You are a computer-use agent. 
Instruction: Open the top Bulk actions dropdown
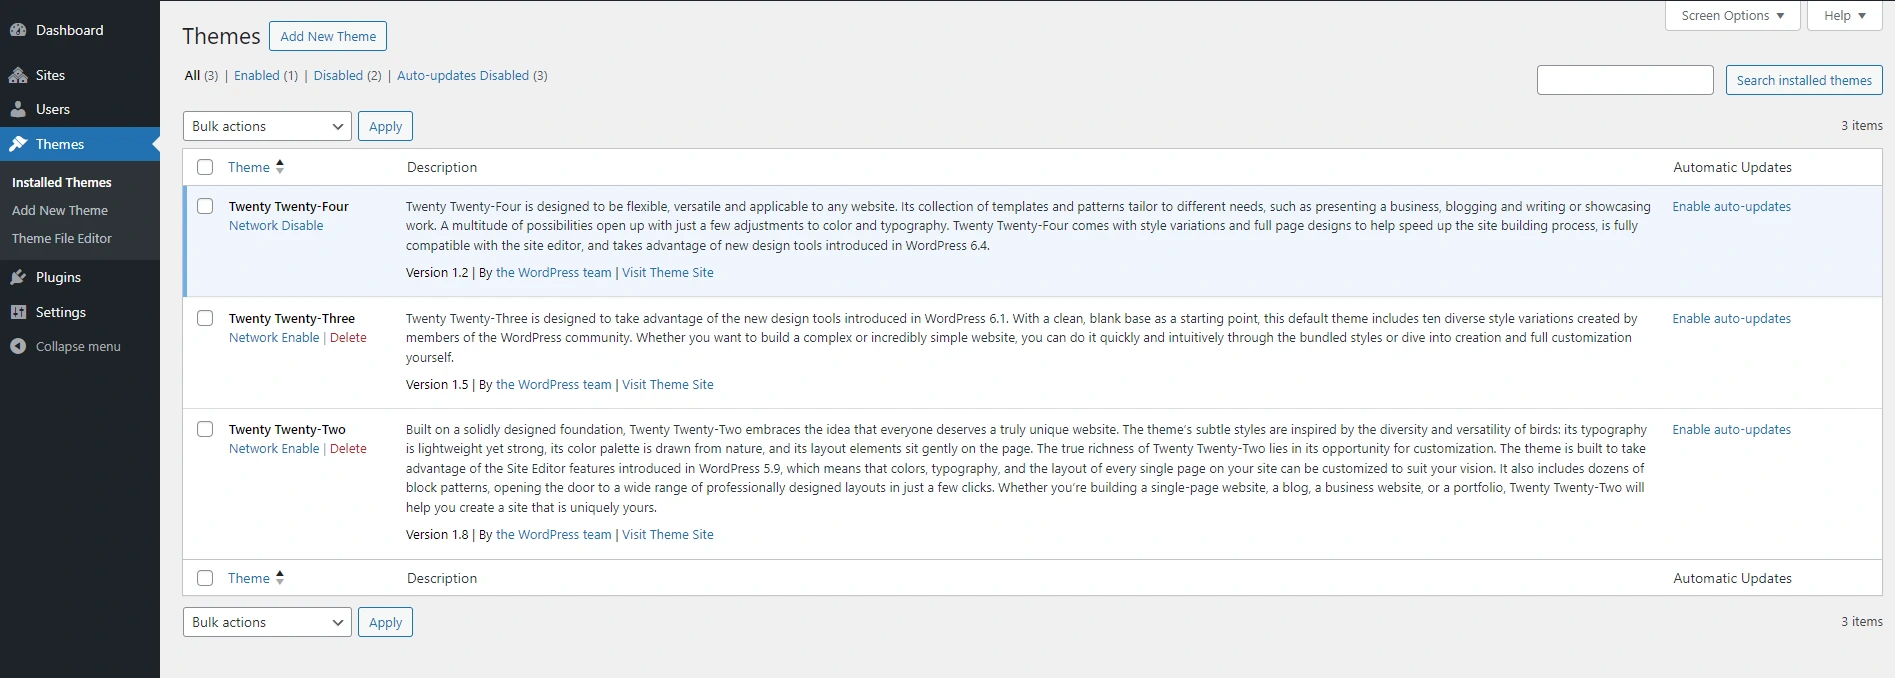click(x=267, y=126)
